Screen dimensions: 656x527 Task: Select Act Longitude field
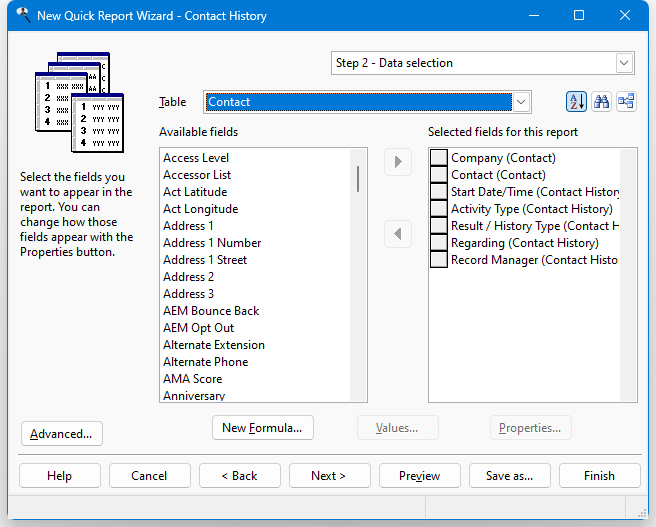pos(256,209)
